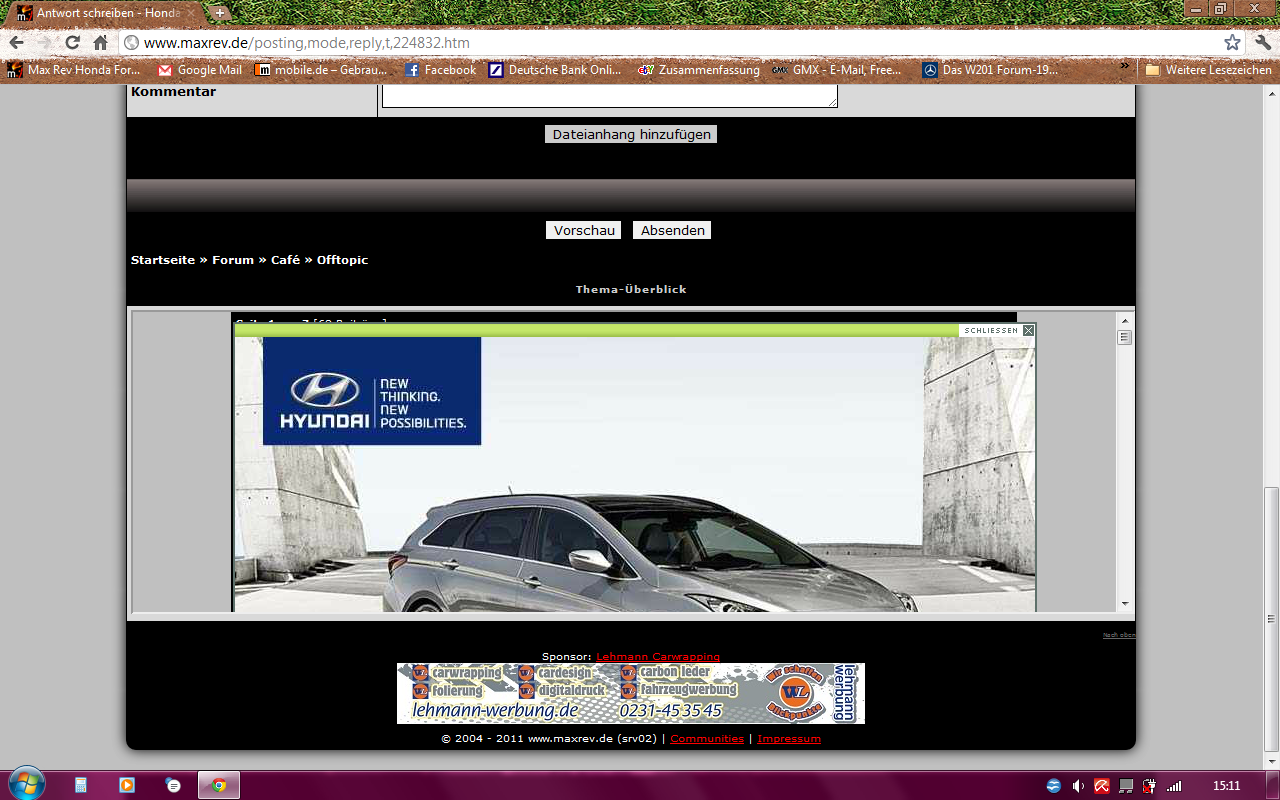The image size is (1280, 800).
Task: Click the Vorschau preview button
Action: coord(583,230)
